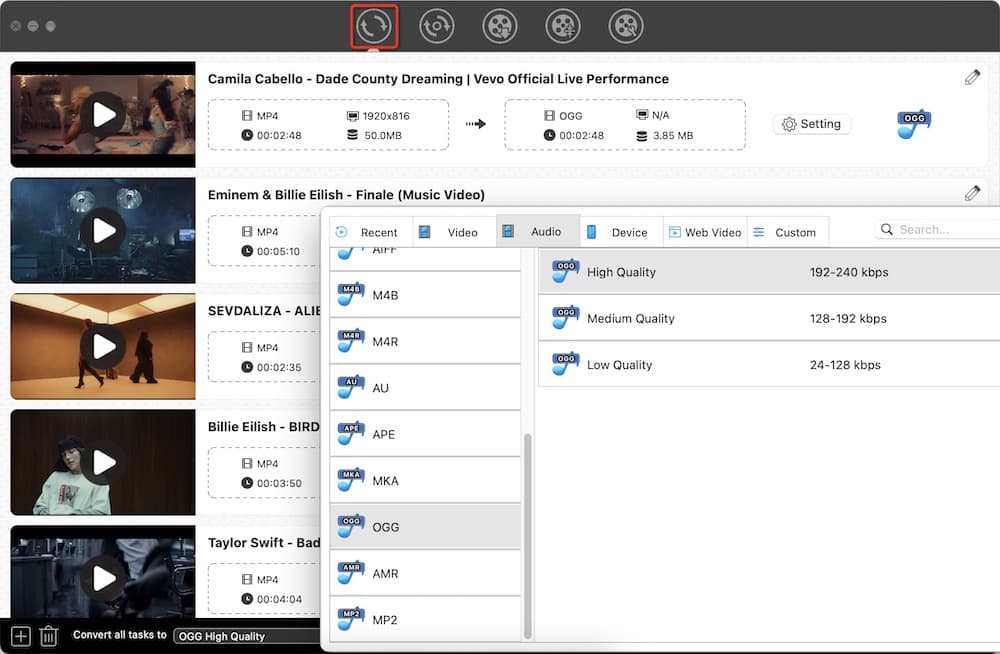Select the M4R audio format
This screenshot has width=1000, height=654.
(425, 341)
